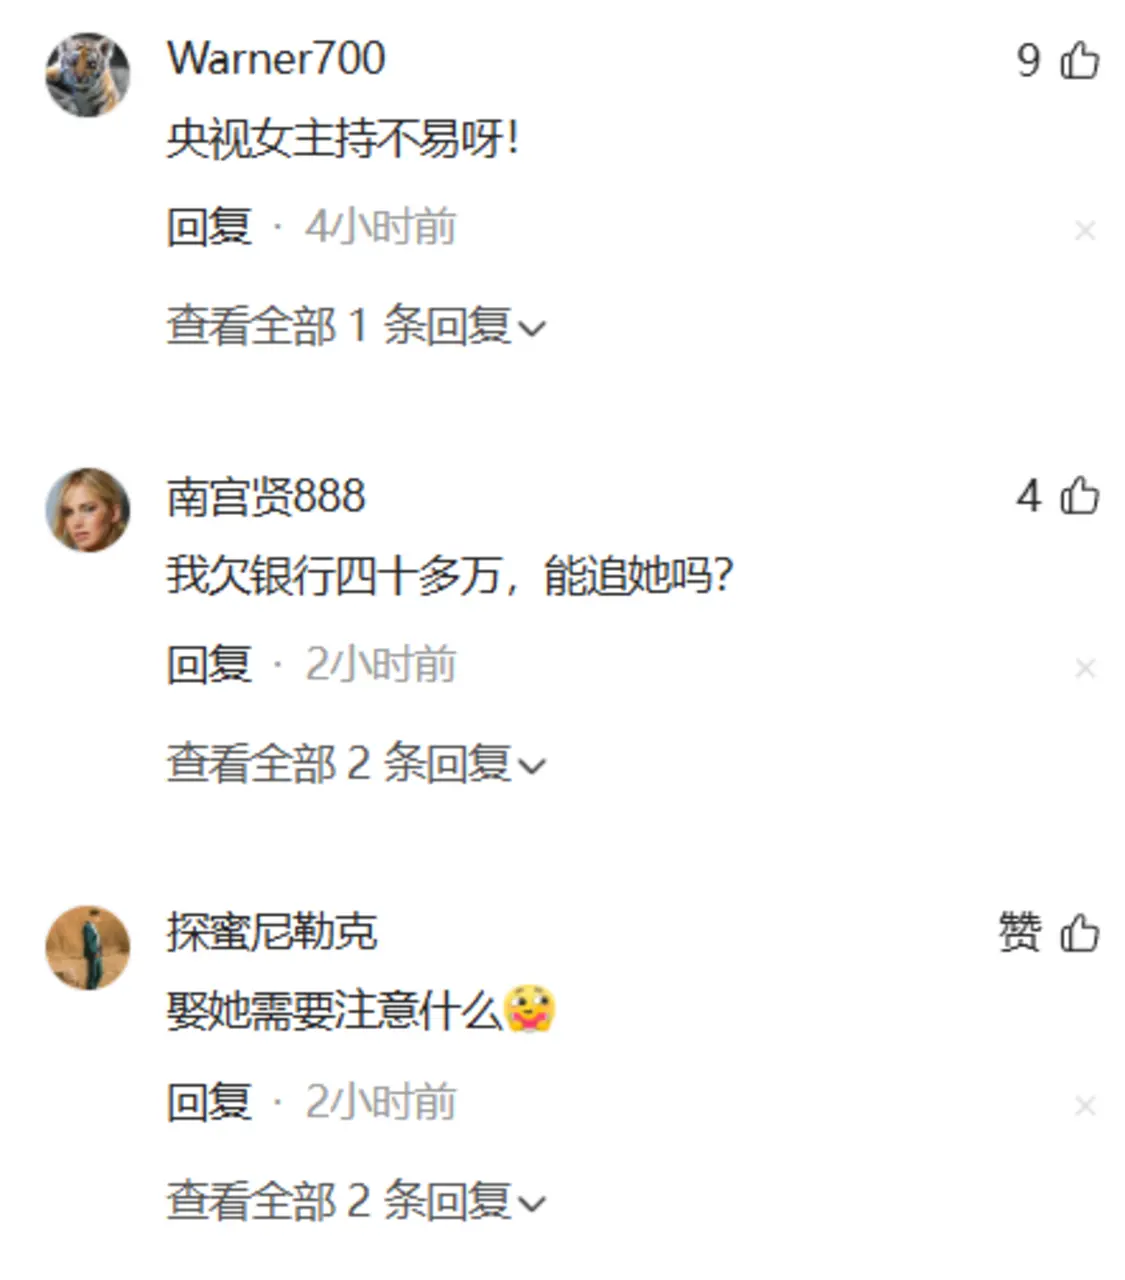1125x1280 pixels.
Task: Open the Warner700 username link
Action: (276, 59)
